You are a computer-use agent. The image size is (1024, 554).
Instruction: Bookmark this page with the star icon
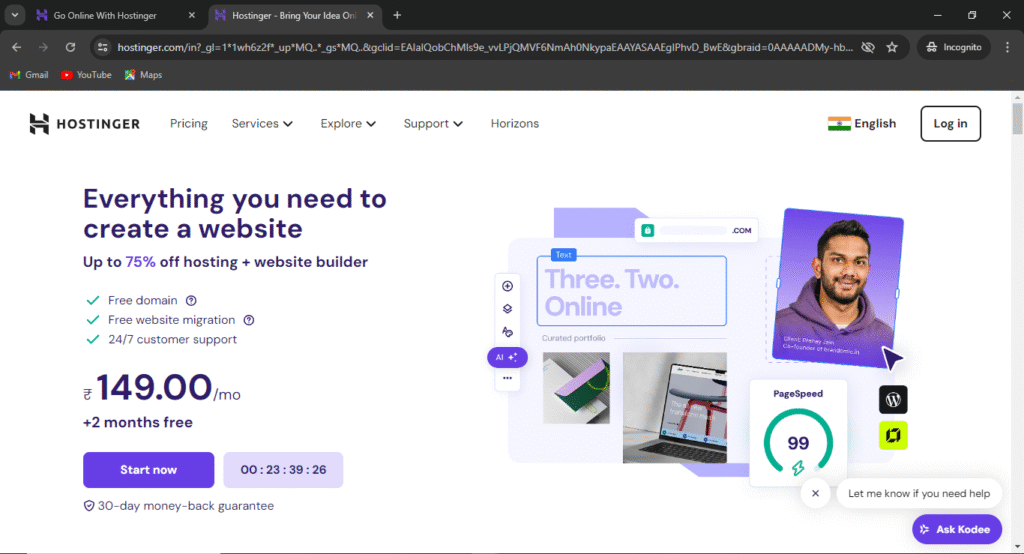pyautogui.click(x=892, y=47)
